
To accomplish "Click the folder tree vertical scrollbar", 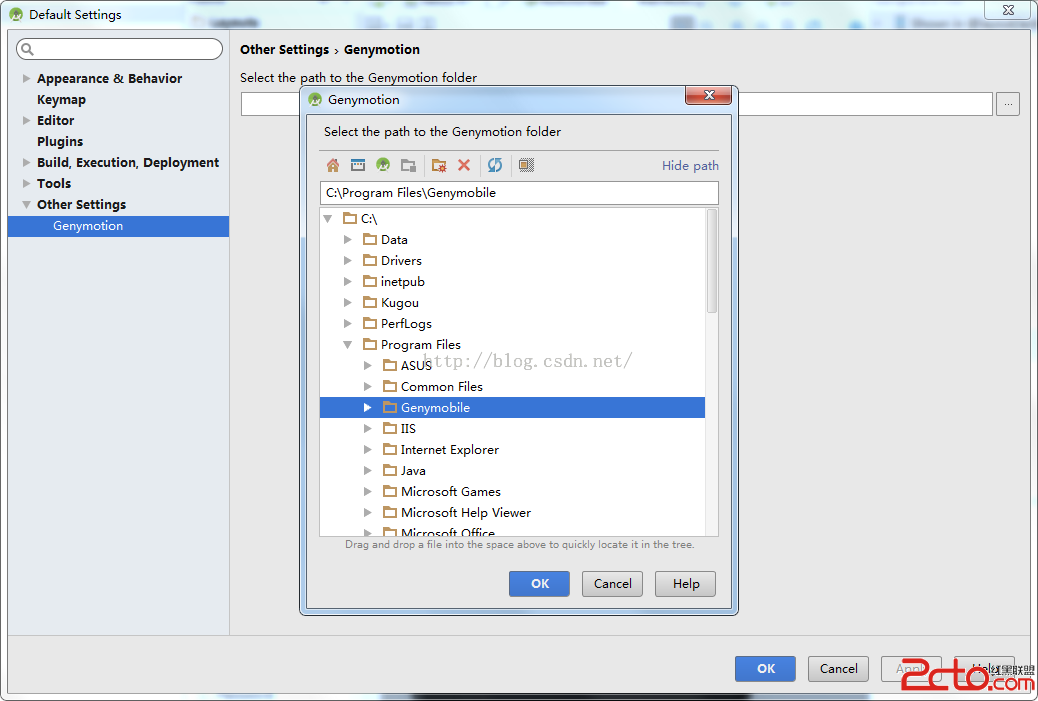I will [x=712, y=262].
